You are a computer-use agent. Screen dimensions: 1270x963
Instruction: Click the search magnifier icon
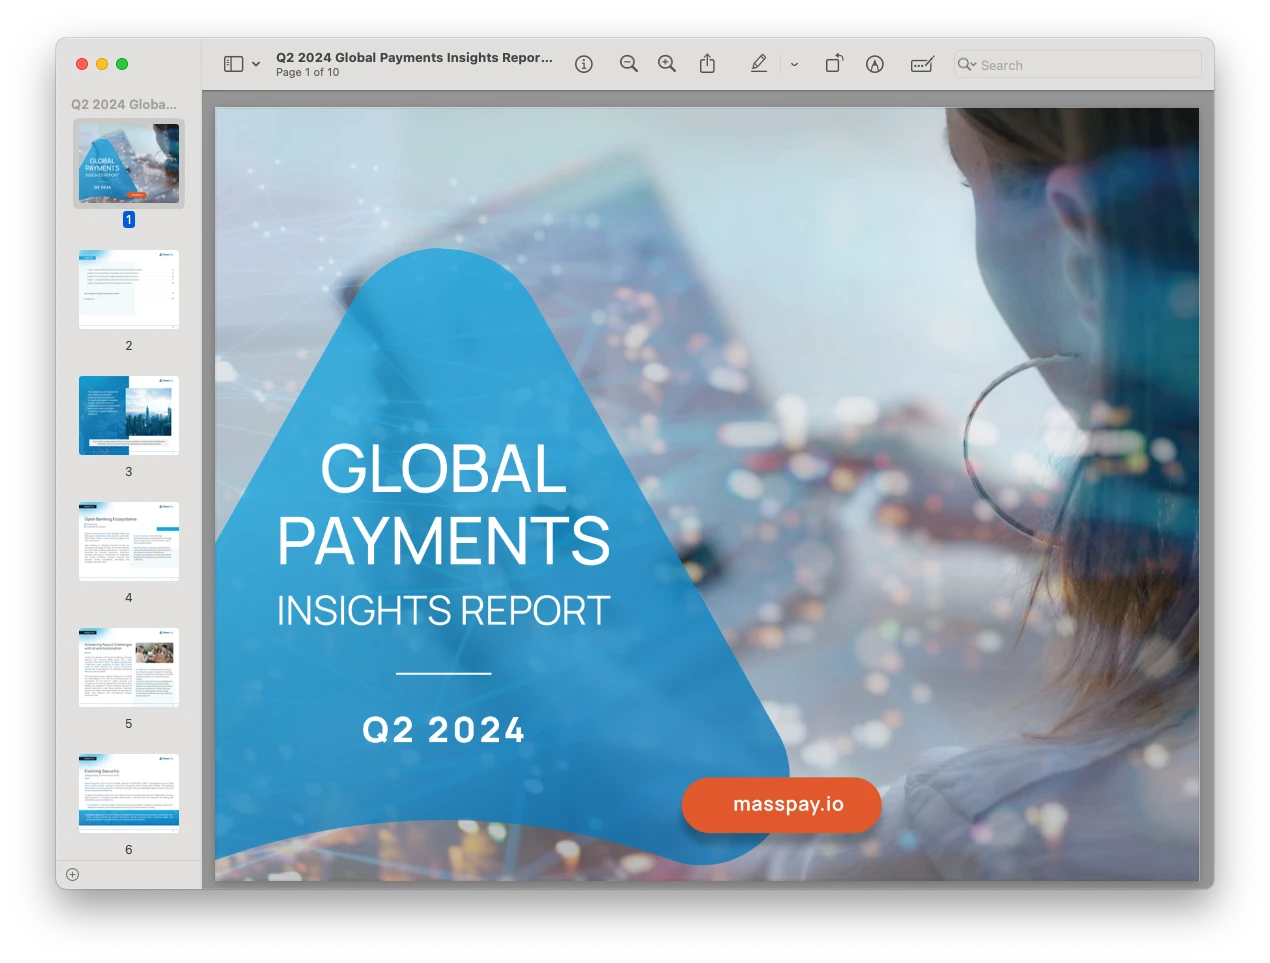(x=963, y=64)
